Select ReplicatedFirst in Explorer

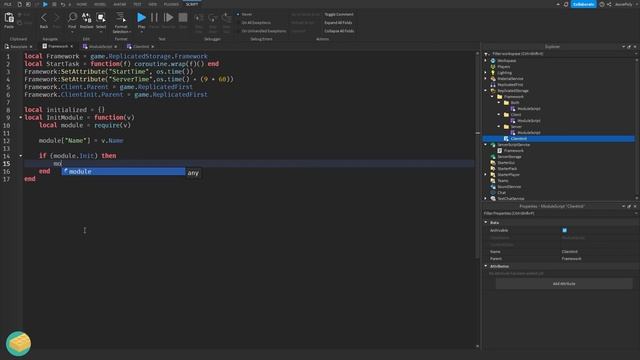[x=510, y=84]
